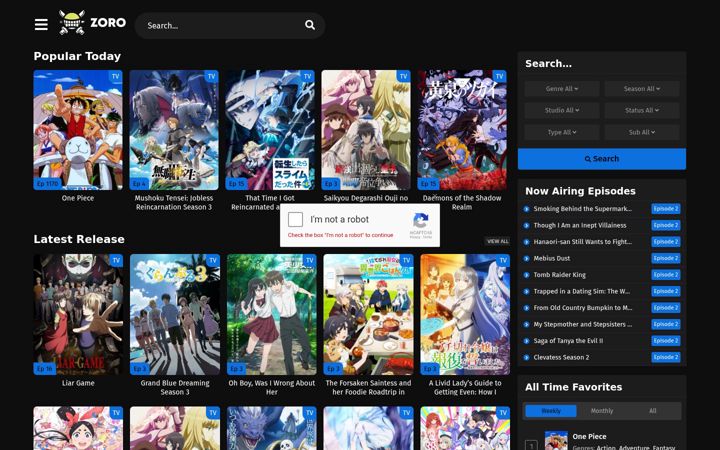Open Trapped in a Dating Sim link
The height and width of the screenshot is (450, 720).
[x=582, y=291]
